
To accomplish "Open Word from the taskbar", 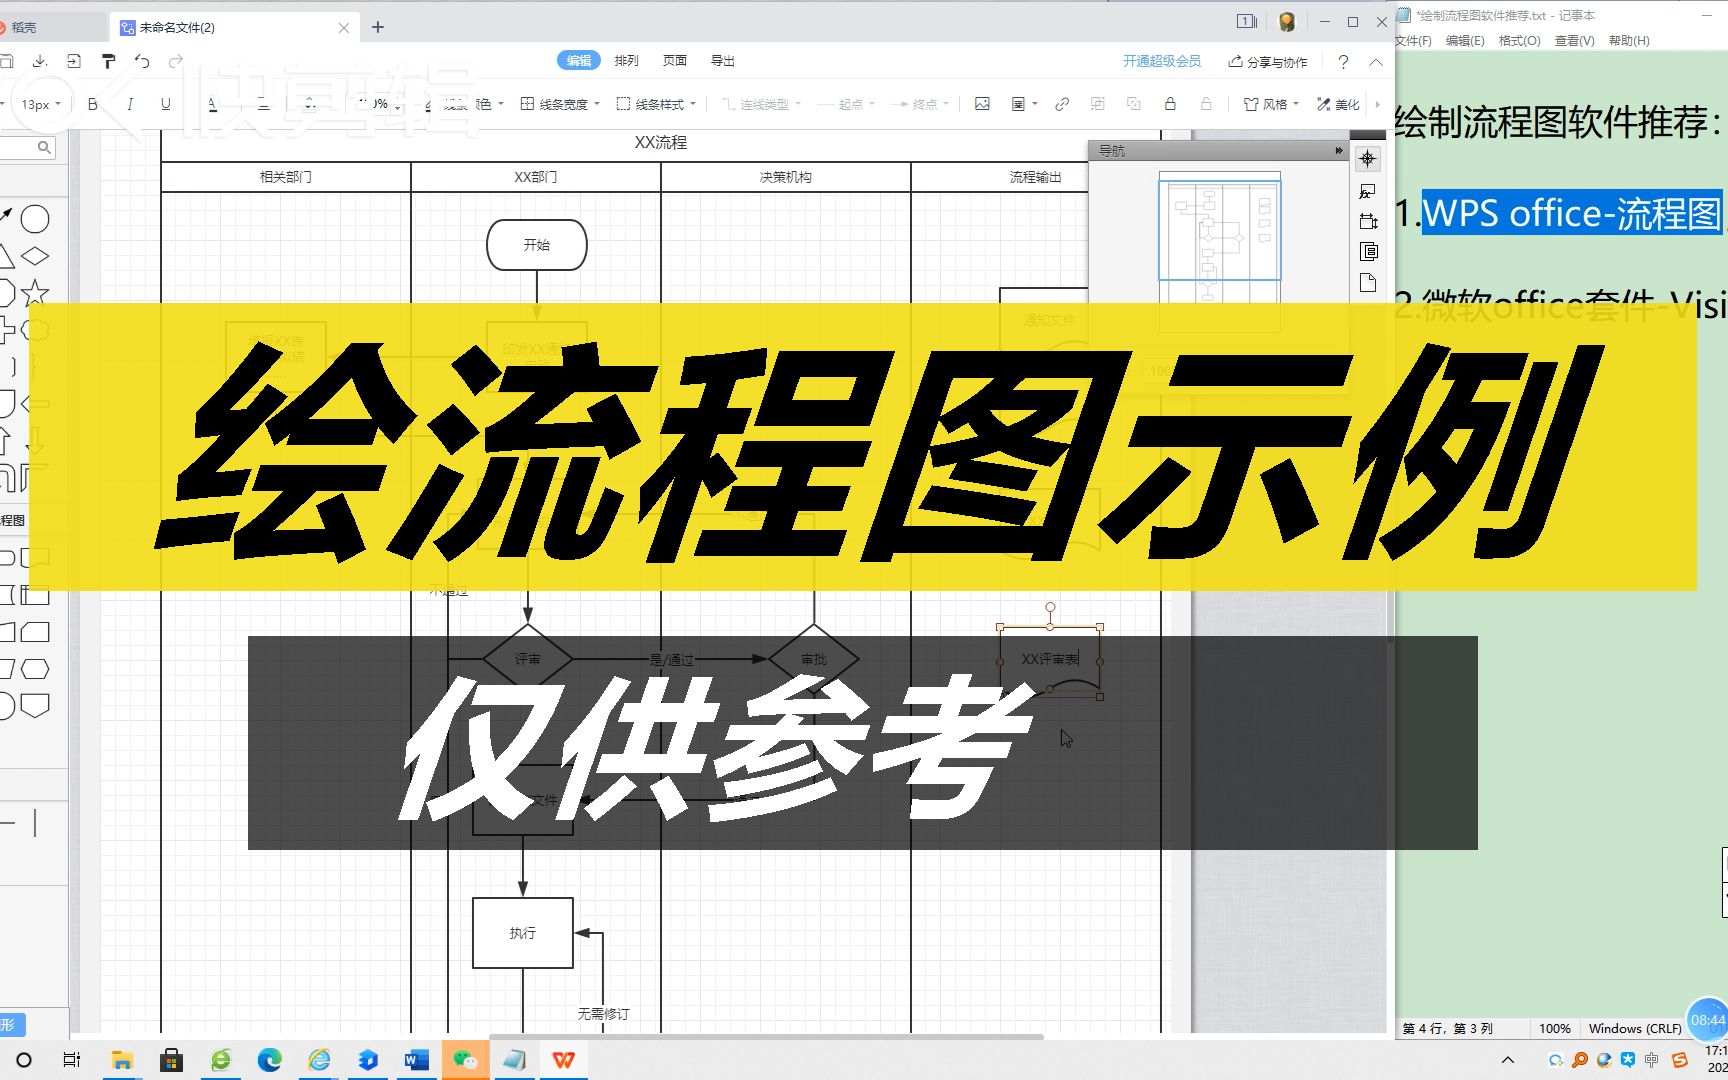I will pyautogui.click(x=416, y=1060).
